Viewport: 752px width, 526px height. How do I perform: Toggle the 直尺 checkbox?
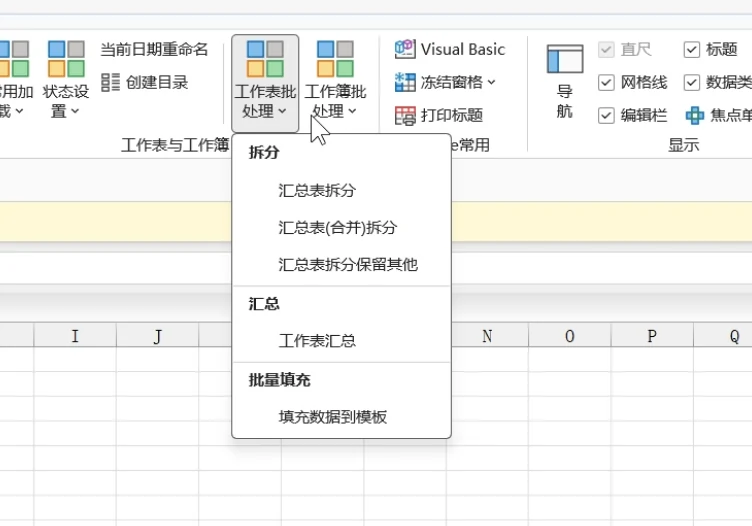coord(606,49)
